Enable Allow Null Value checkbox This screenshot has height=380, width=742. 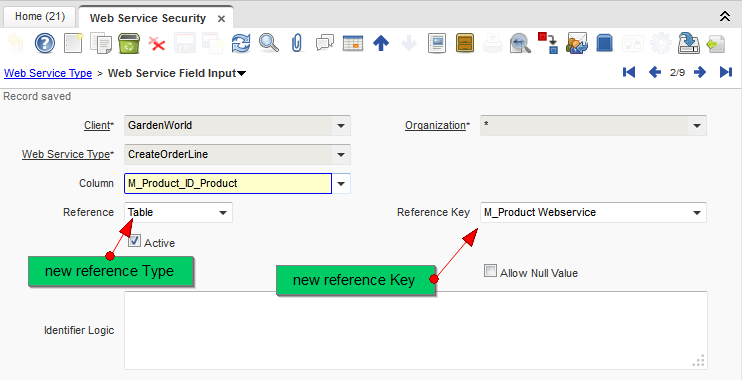[490, 271]
